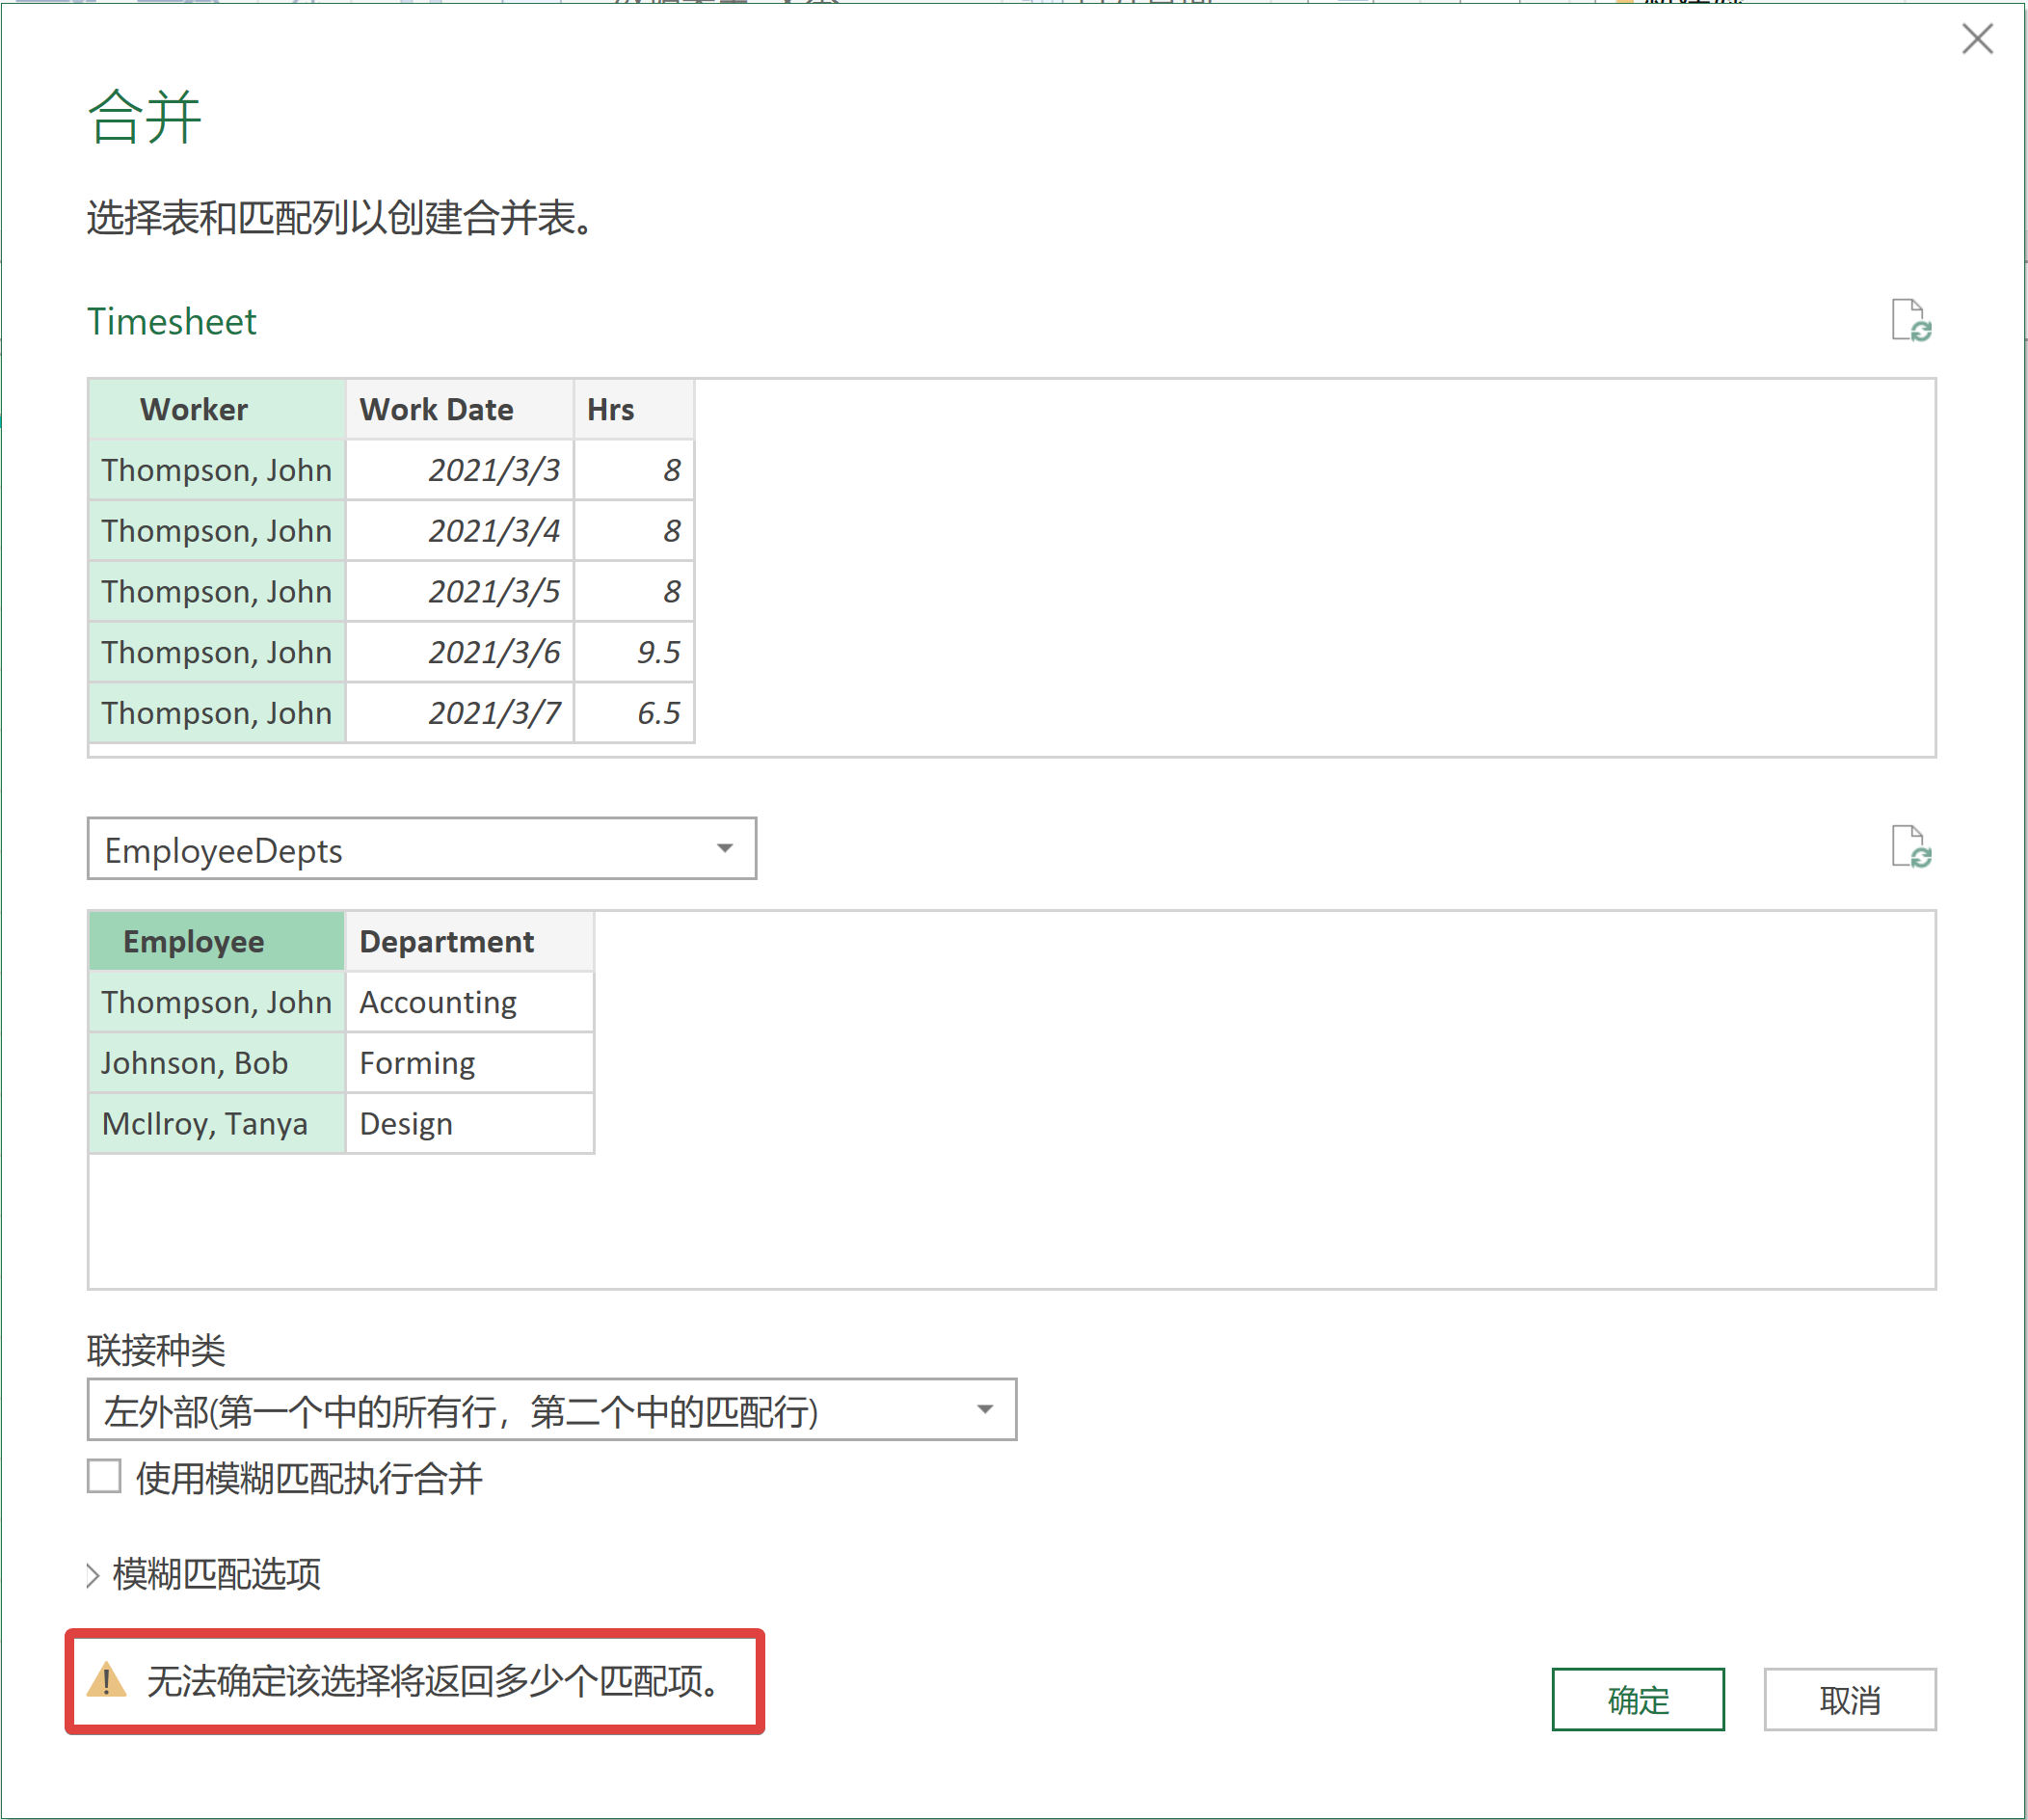The width and height of the screenshot is (2028, 1820).
Task: Close the merge dialog with X
Action: [1976, 40]
